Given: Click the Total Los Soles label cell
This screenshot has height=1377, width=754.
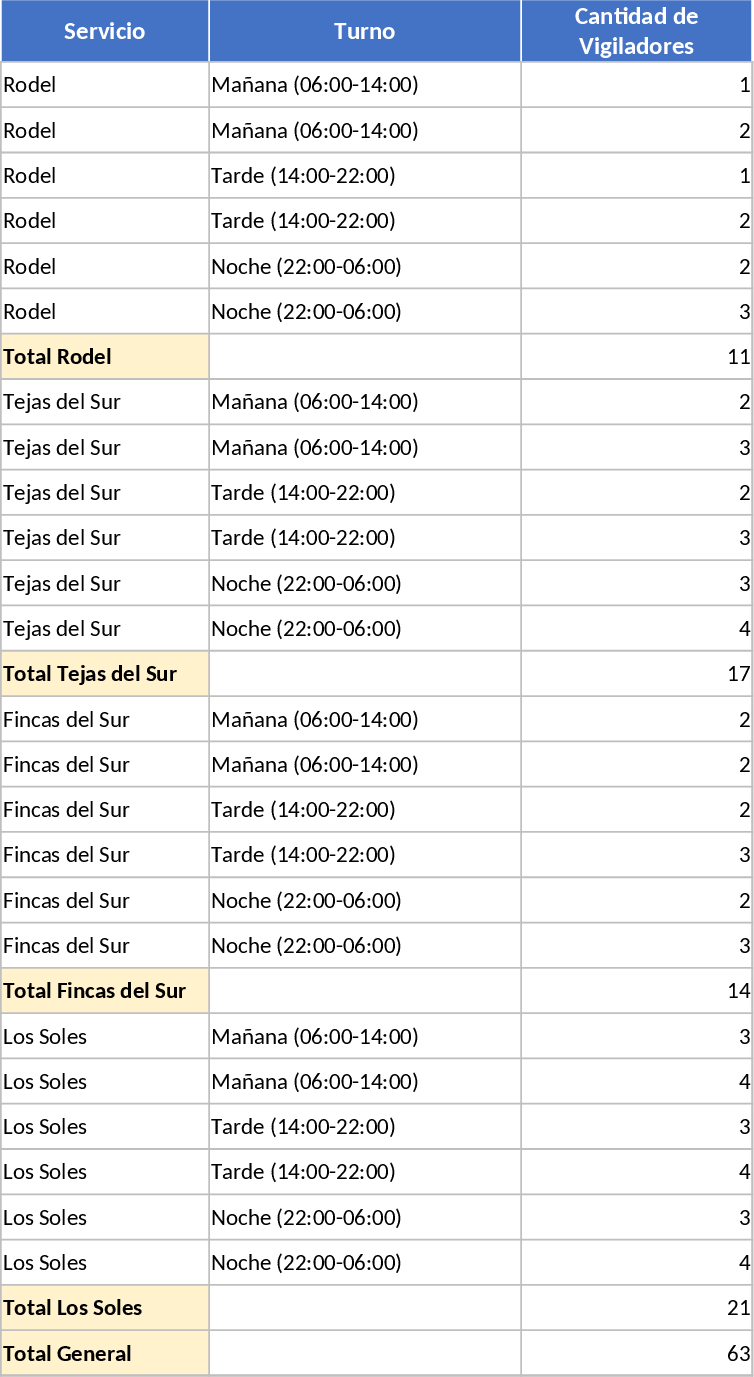Looking at the screenshot, I should coord(105,1308).
